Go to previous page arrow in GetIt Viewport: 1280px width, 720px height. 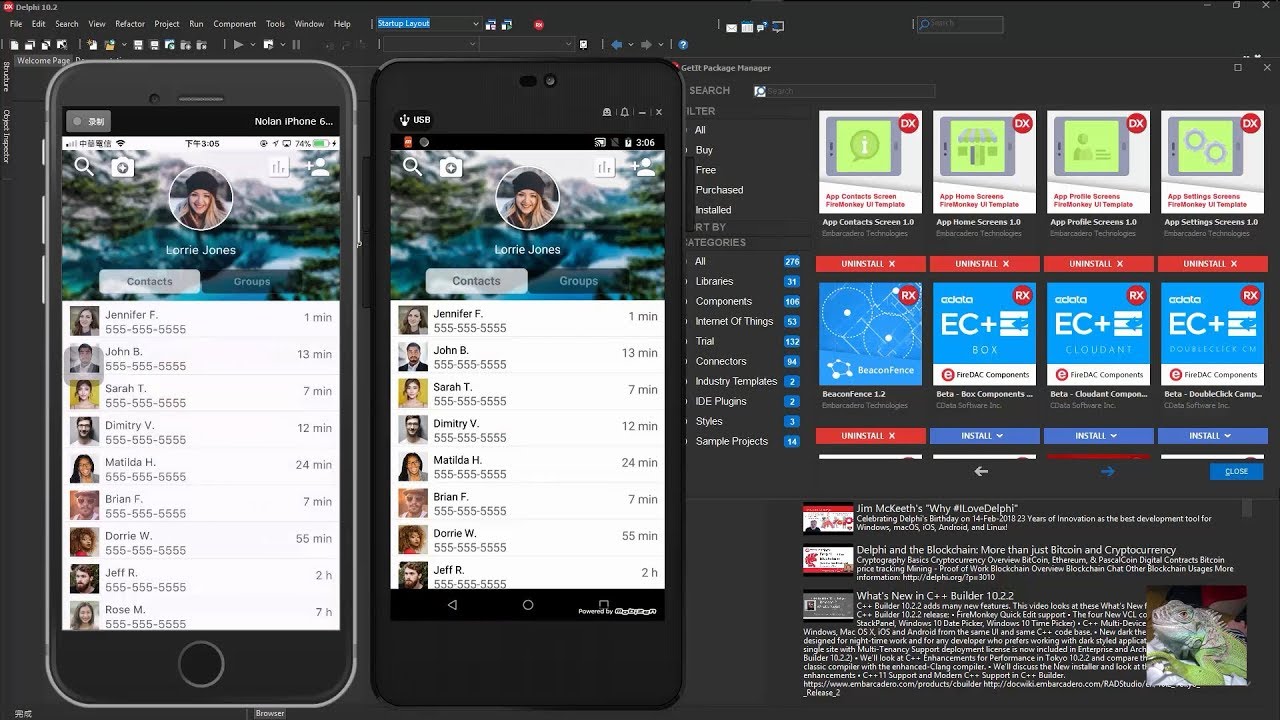[x=981, y=471]
